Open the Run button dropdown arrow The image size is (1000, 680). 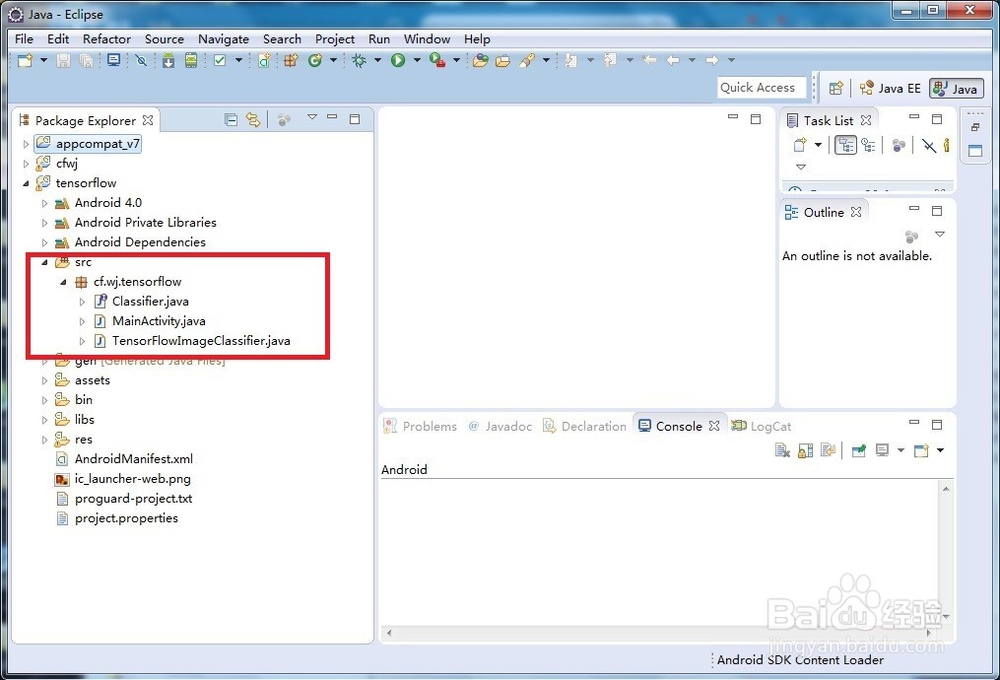click(416, 61)
